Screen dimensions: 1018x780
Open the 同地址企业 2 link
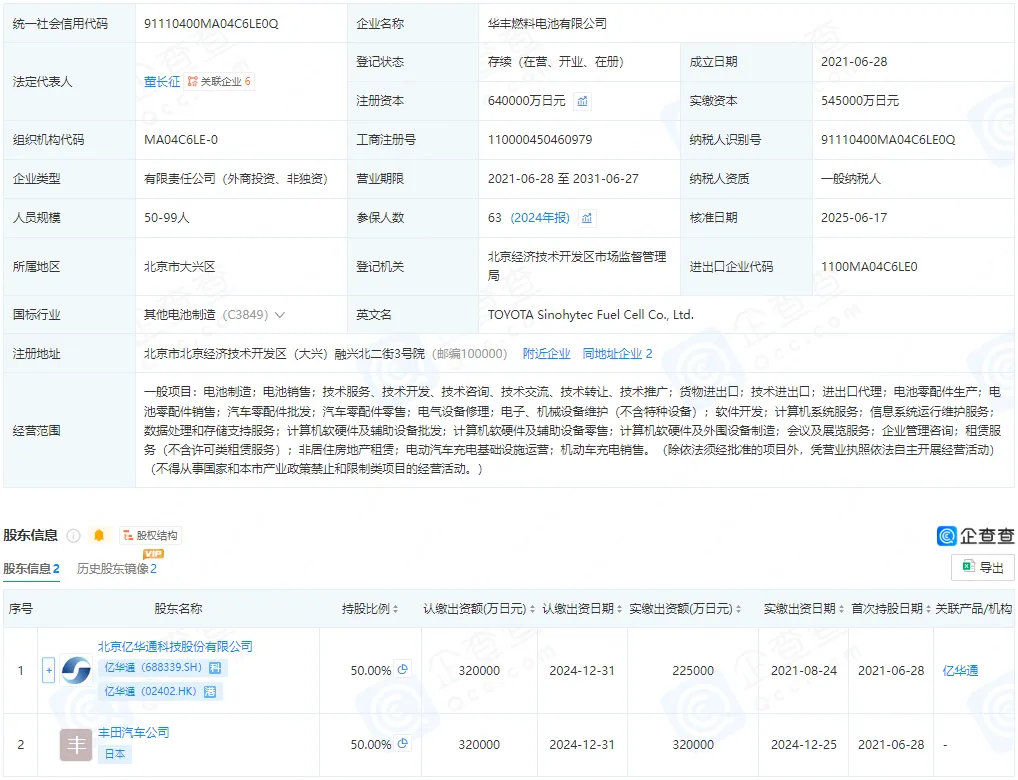click(x=617, y=354)
